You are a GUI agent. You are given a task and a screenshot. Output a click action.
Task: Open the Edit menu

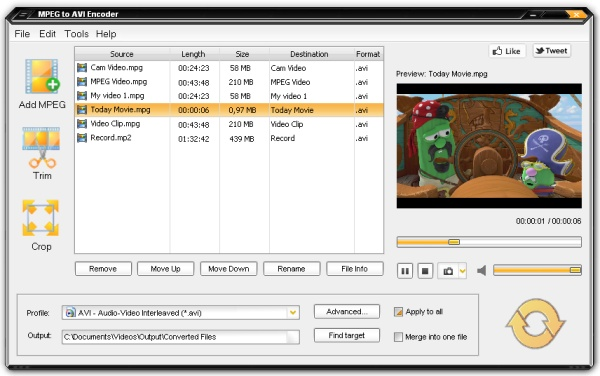(47, 34)
